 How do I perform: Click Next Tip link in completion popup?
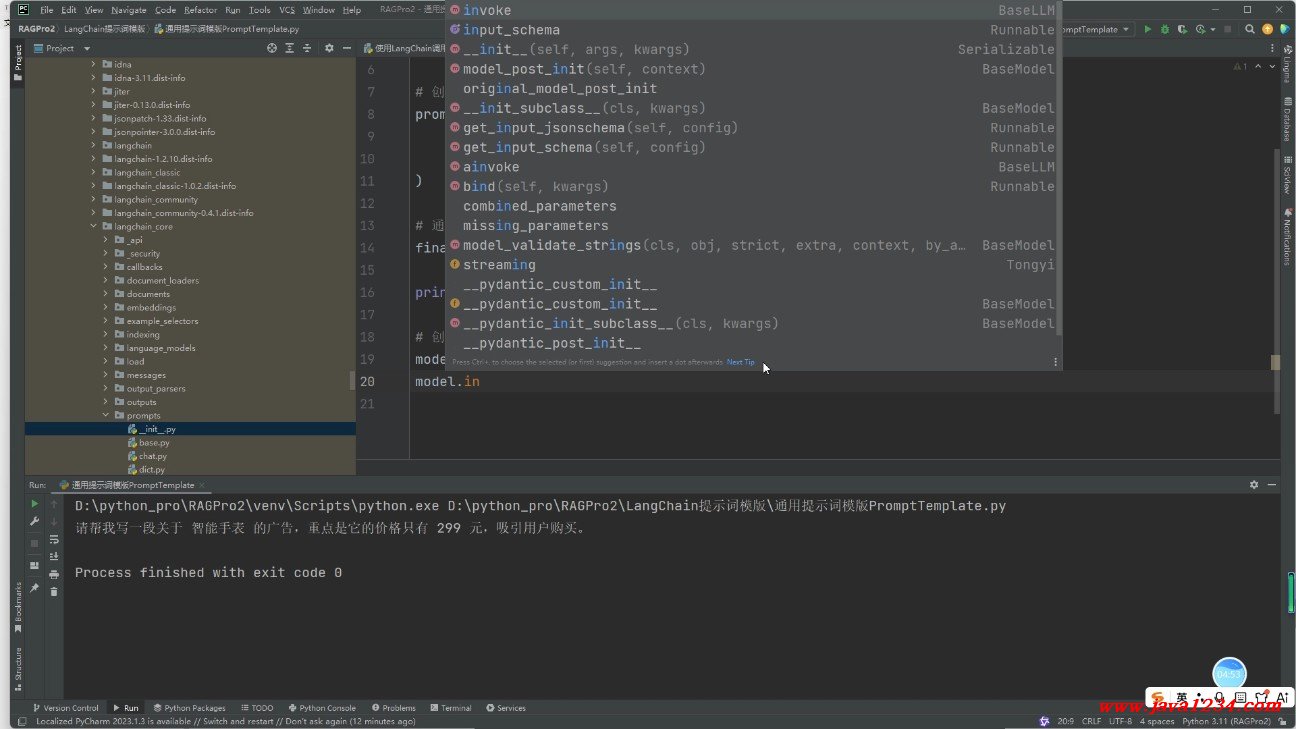(740, 362)
